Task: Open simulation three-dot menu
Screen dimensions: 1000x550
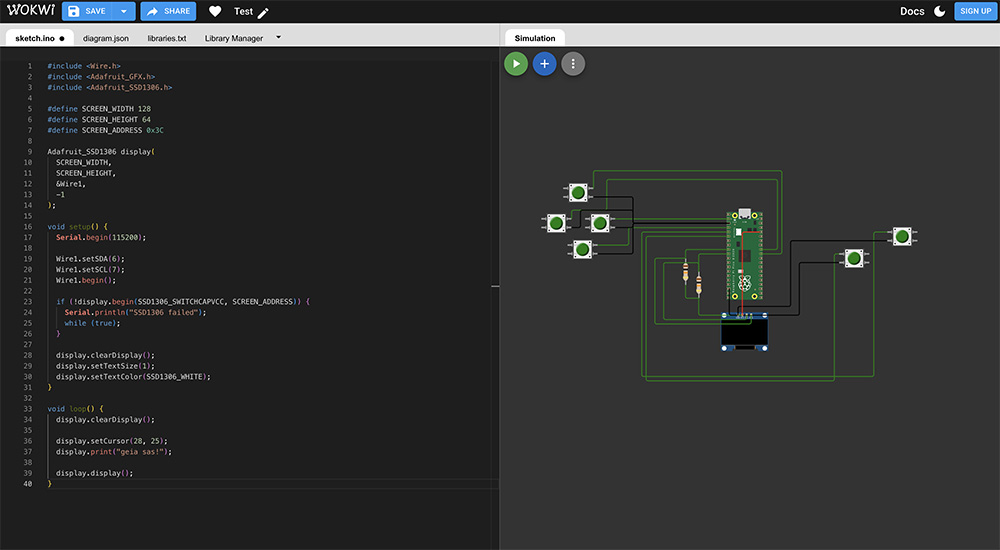Action: pos(573,64)
